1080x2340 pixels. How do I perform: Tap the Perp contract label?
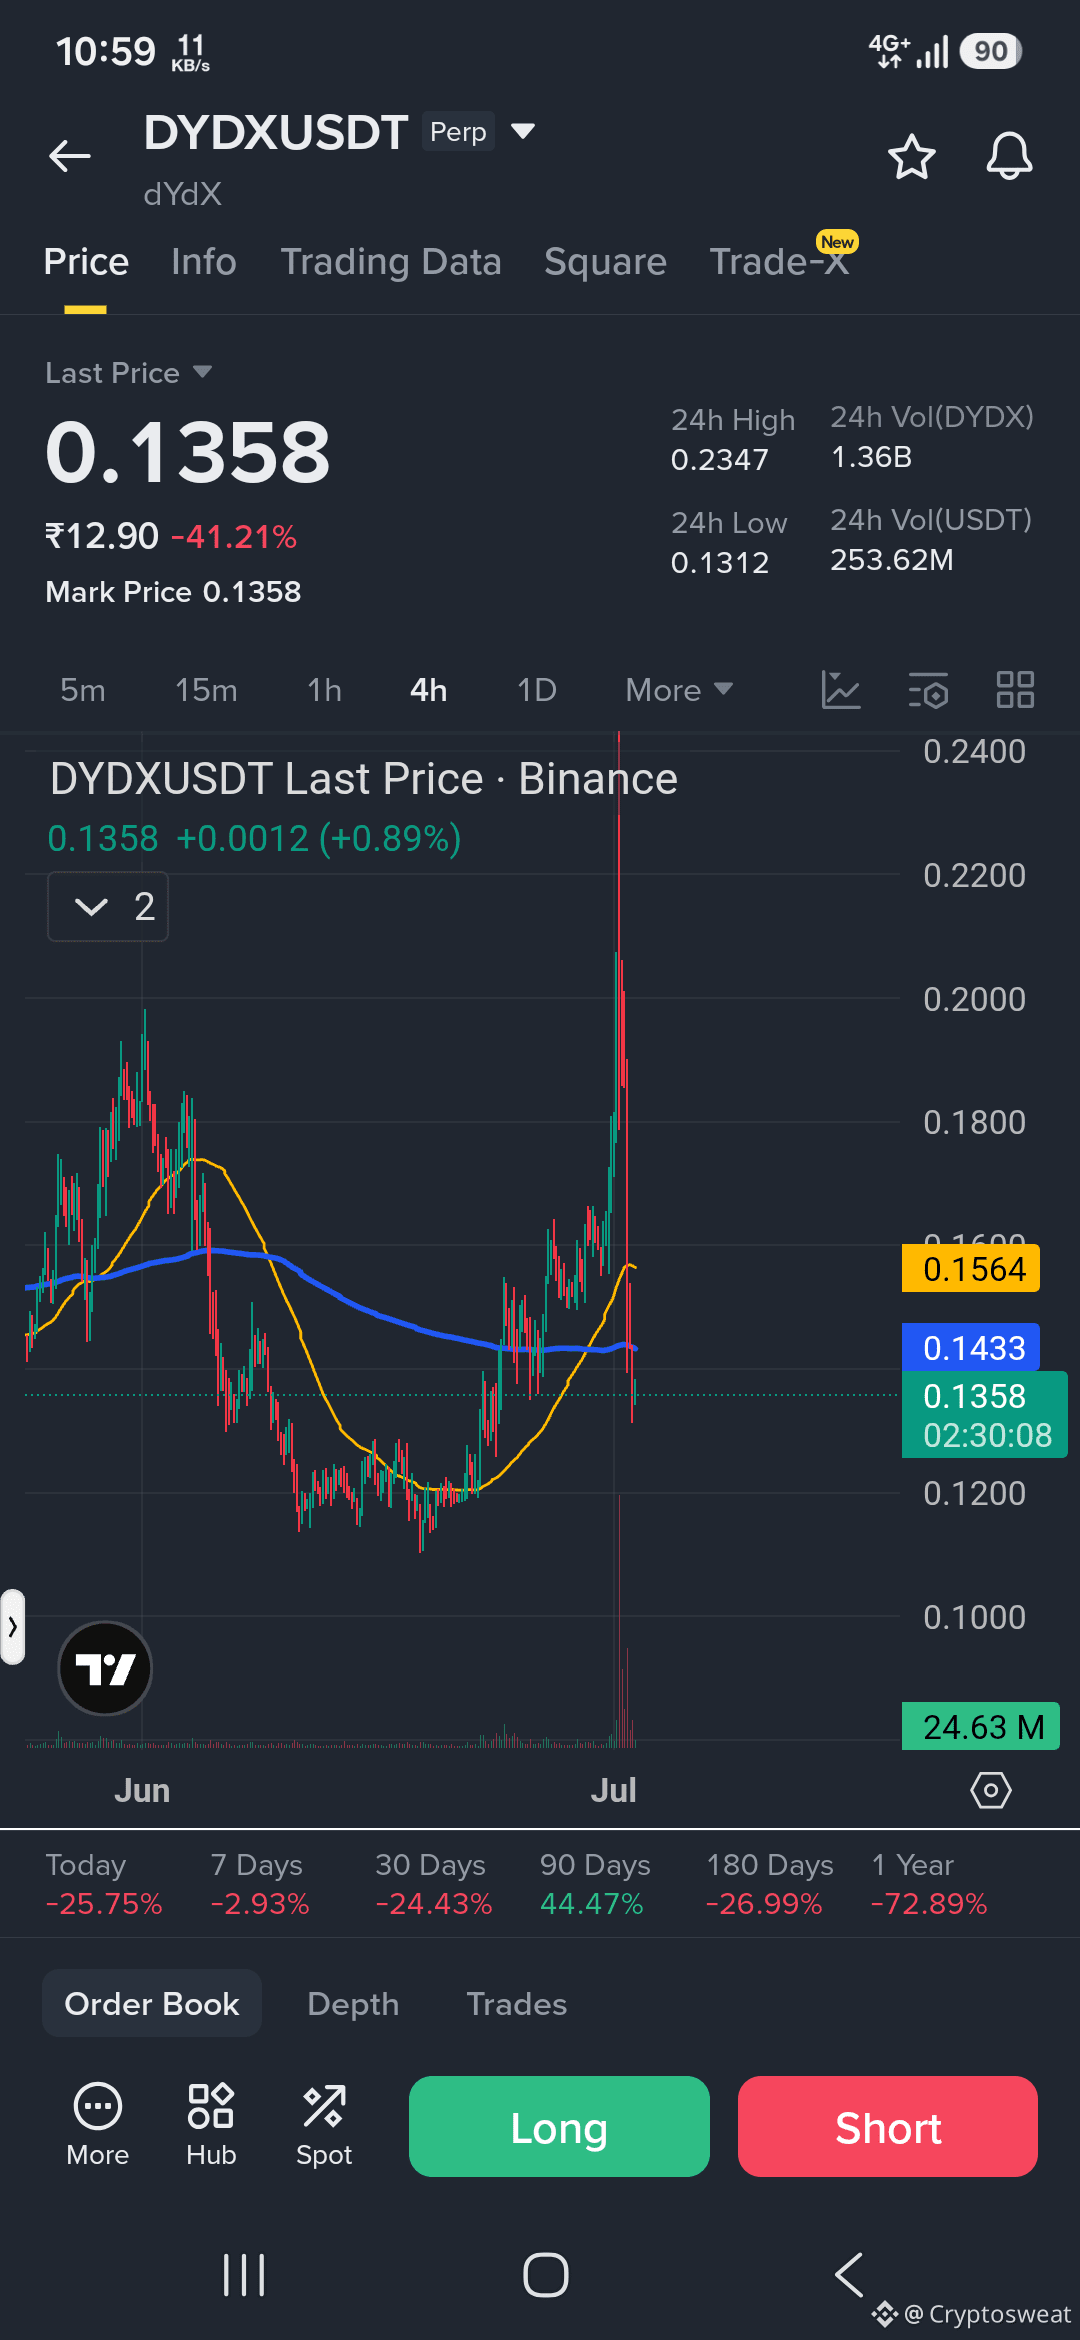click(x=458, y=131)
